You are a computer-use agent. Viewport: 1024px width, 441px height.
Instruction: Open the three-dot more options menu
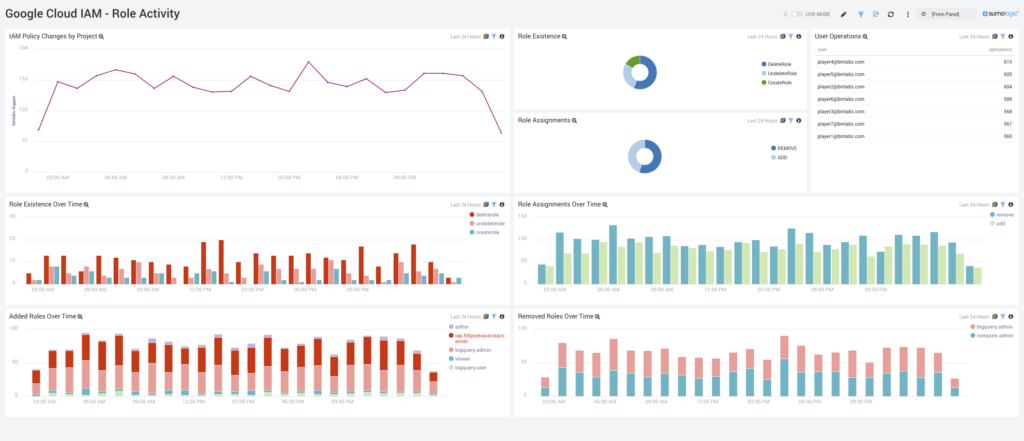tap(908, 14)
